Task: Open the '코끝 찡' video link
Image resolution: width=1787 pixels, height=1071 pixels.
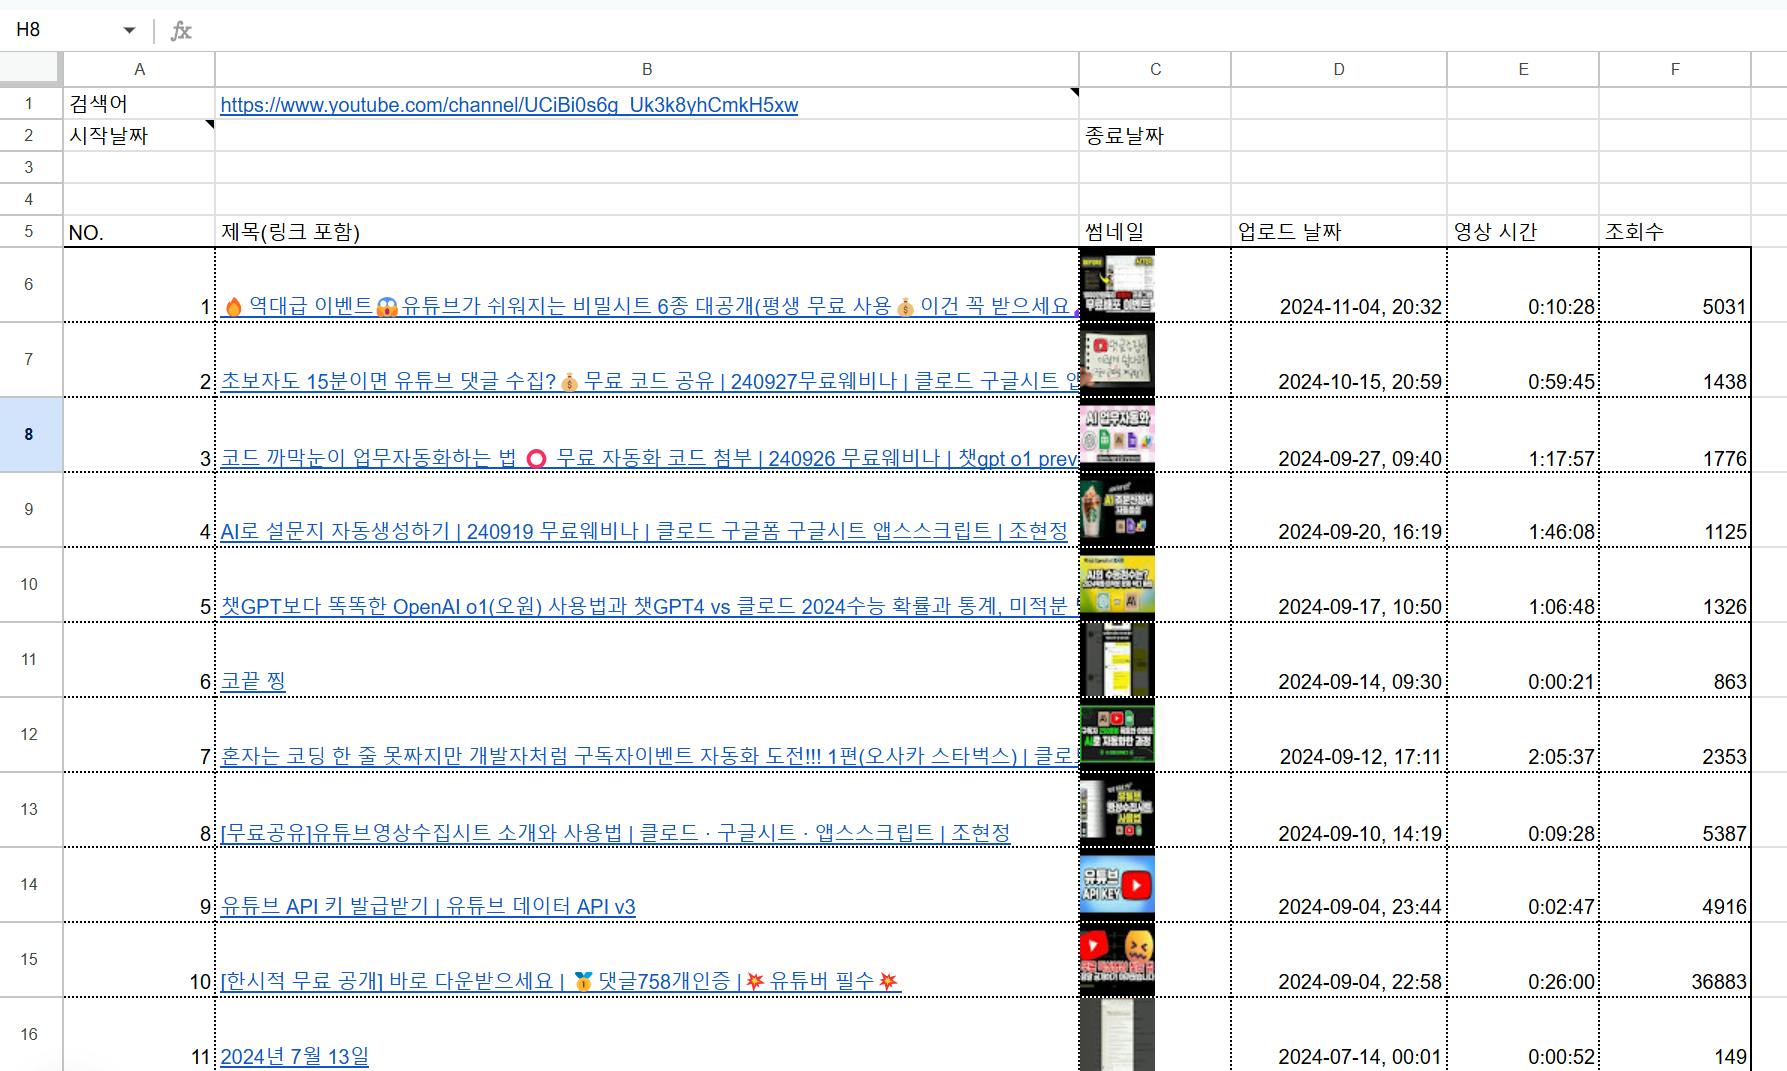Action: coord(253,681)
